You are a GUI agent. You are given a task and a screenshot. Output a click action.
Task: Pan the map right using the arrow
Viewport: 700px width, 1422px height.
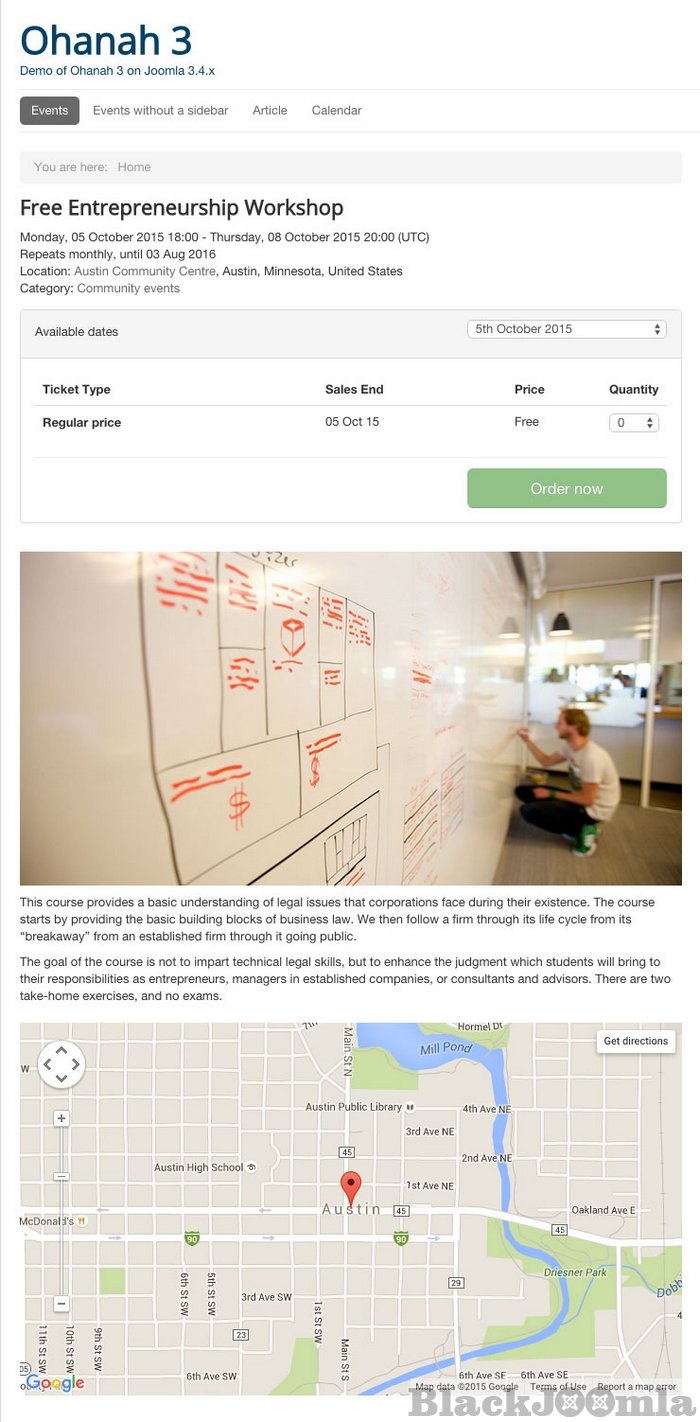click(x=75, y=1064)
